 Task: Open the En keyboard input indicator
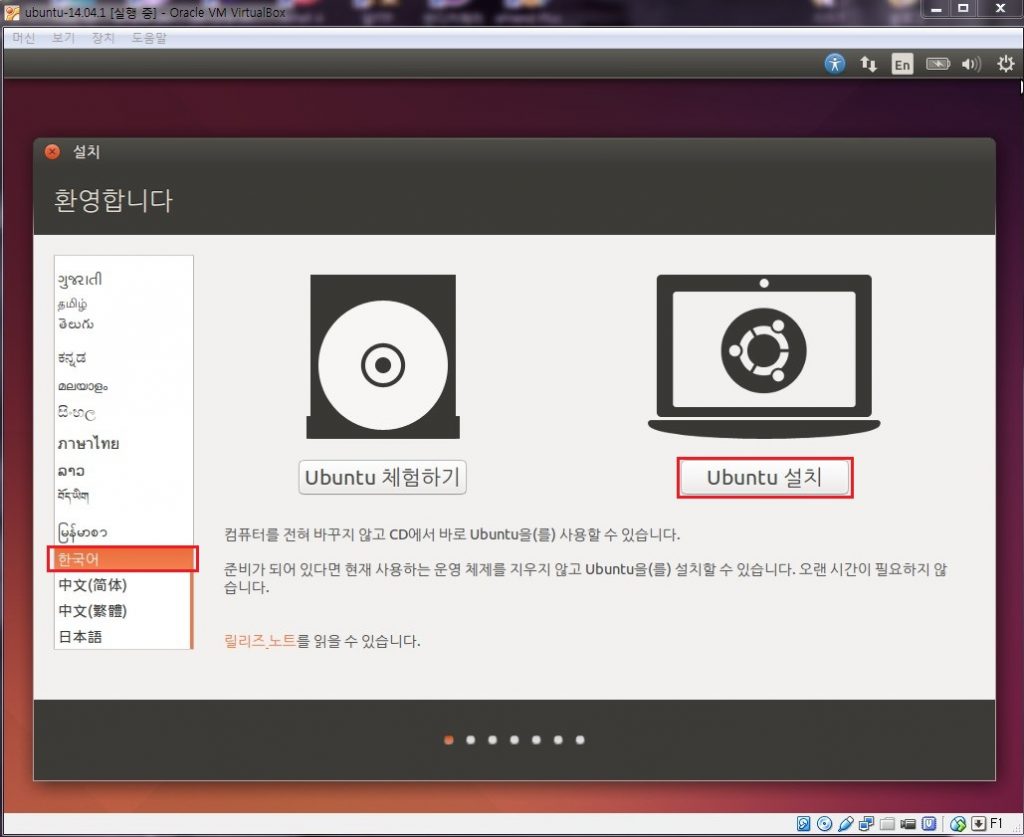[902, 65]
